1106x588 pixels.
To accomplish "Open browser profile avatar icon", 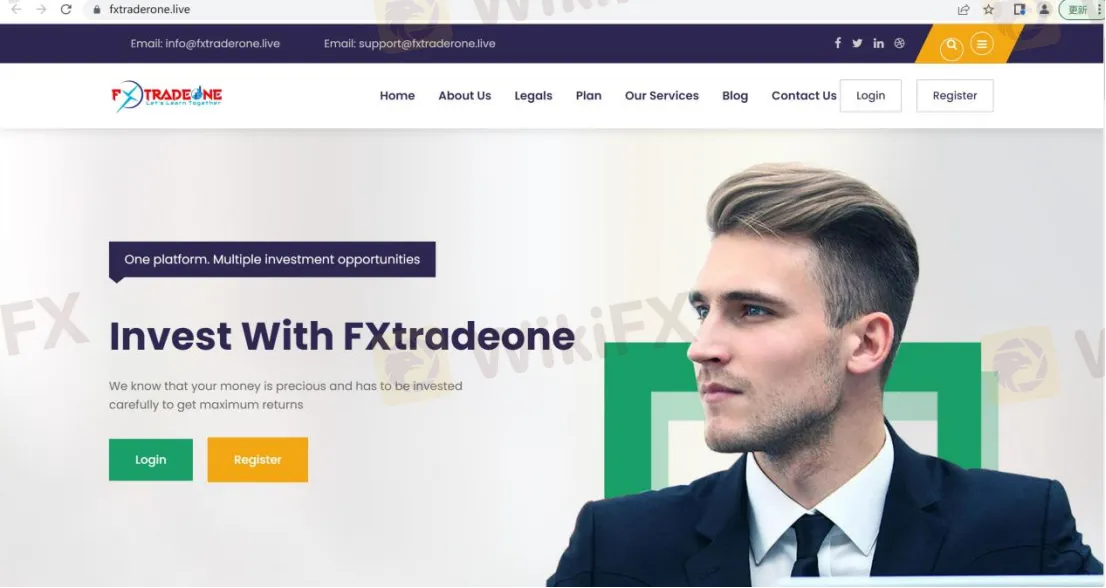I will point(1045,9).
